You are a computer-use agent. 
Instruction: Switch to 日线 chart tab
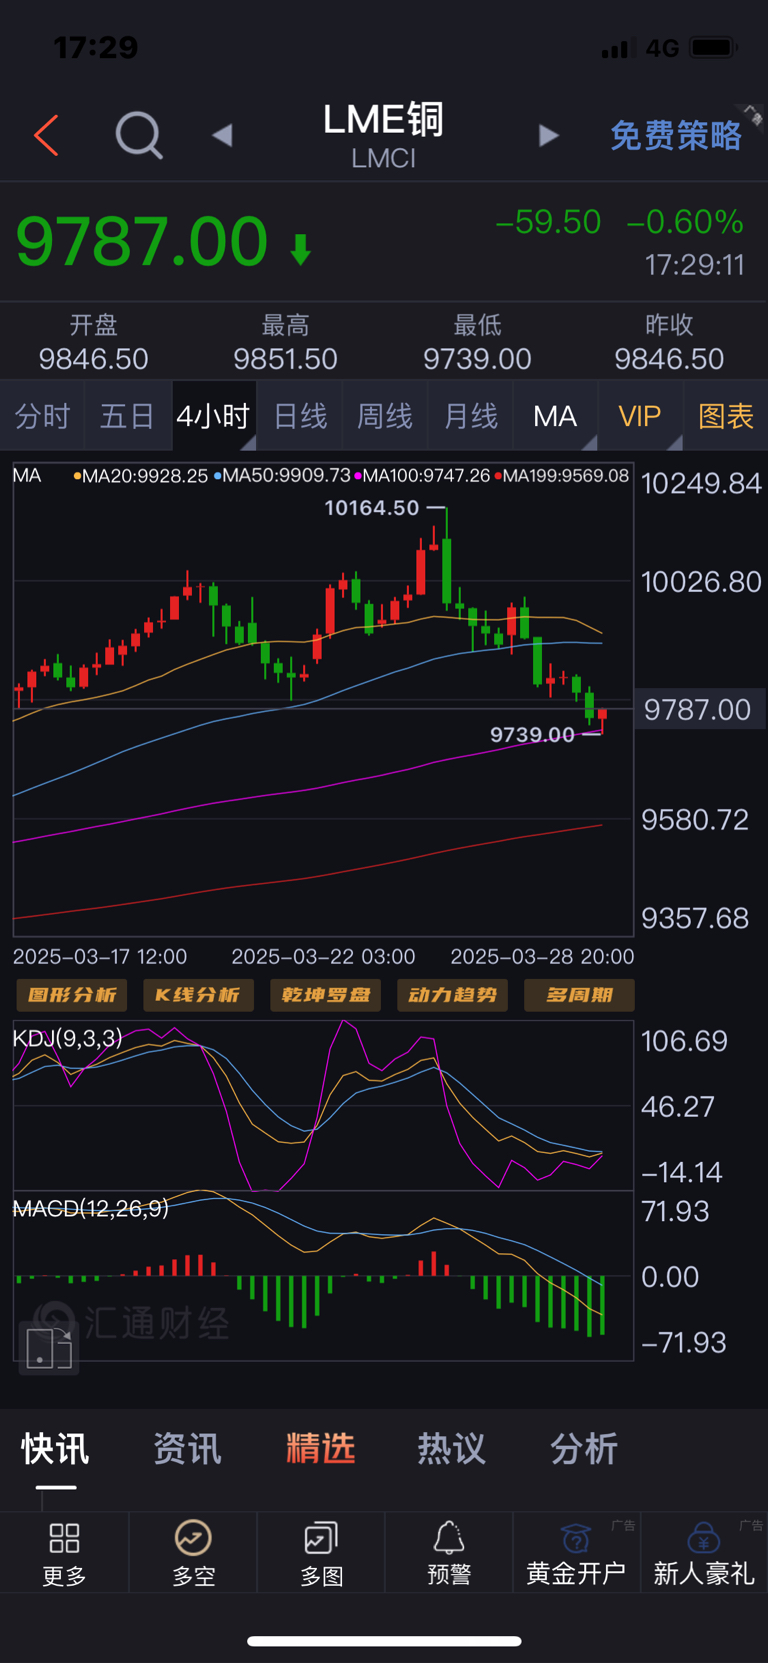click(x=300, y=416)
